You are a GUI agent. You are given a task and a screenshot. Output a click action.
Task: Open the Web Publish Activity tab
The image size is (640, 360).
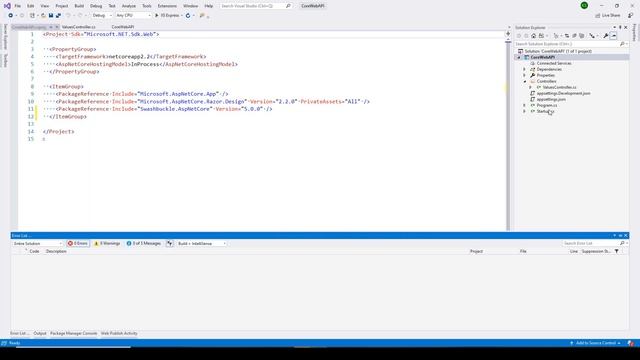coord(119,333)
